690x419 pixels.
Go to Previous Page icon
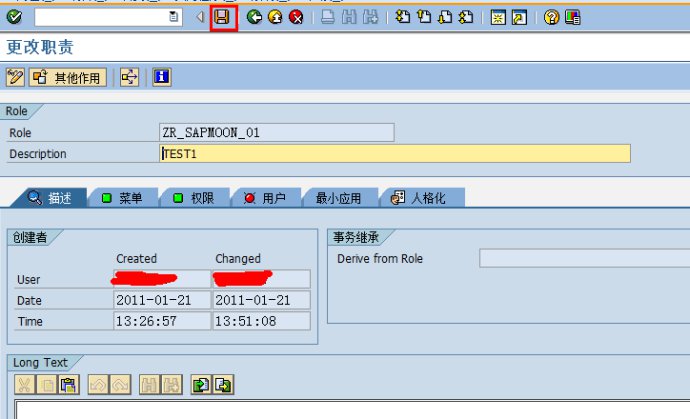click(424, 17)
